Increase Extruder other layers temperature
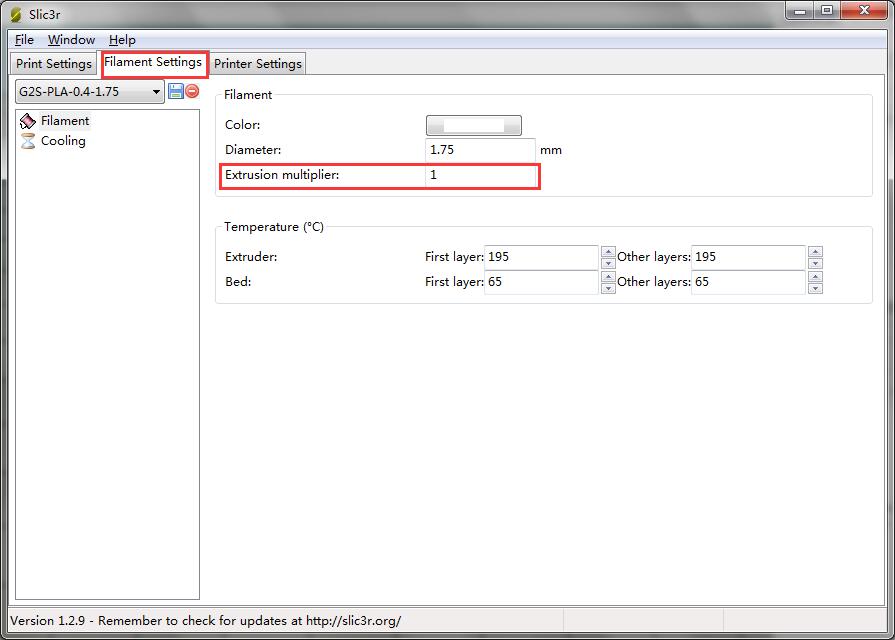 pos(816,252)
